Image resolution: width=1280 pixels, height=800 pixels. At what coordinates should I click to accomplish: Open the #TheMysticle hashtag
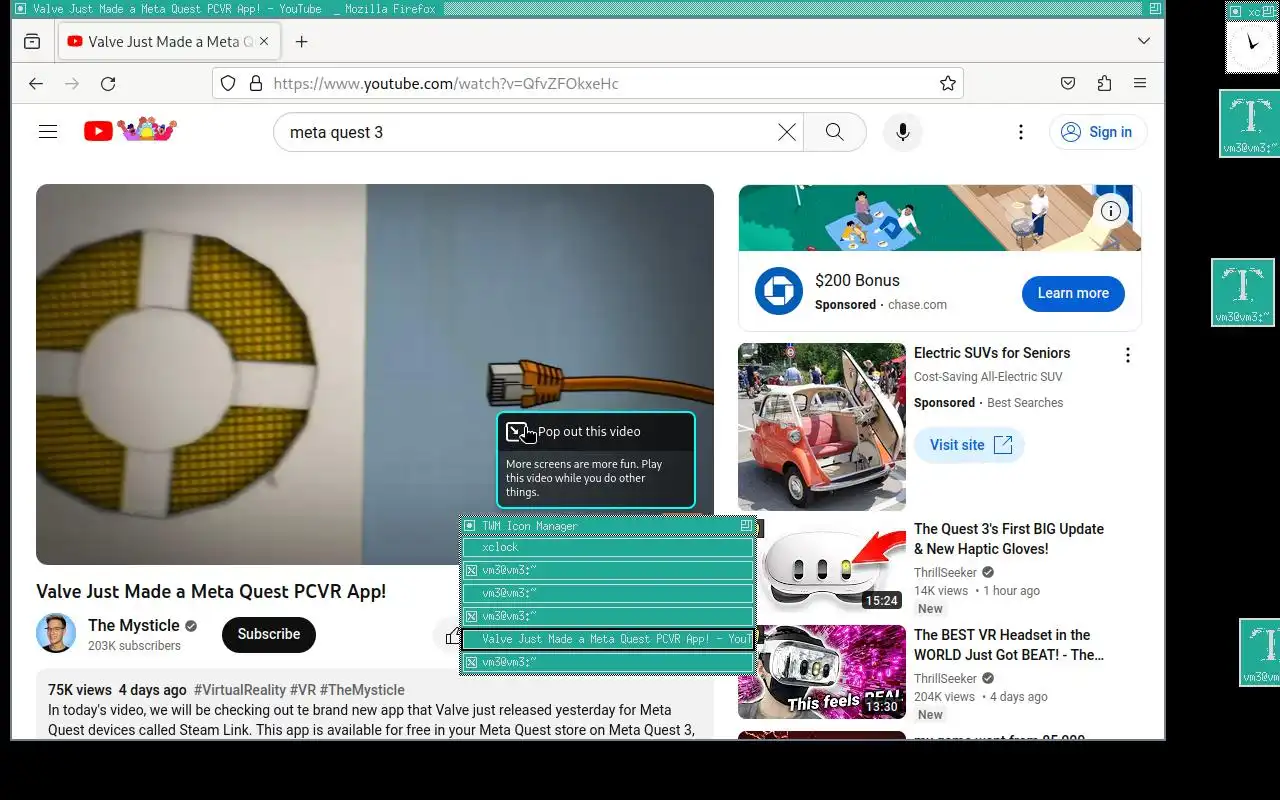point(362,690)
